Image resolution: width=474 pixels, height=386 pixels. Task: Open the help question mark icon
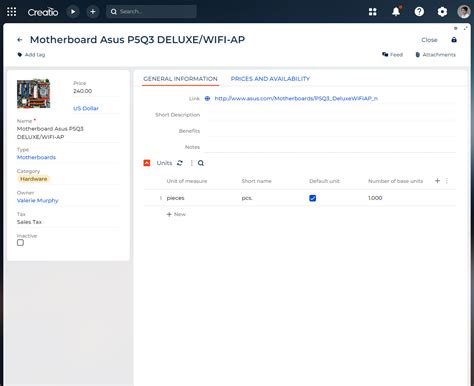pos(419,12)
